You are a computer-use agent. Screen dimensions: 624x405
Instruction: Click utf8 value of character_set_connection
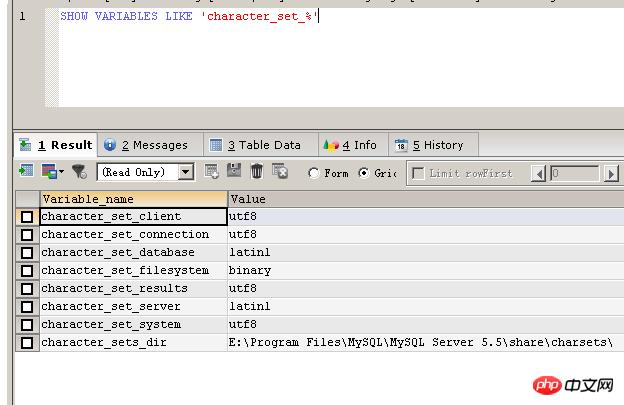coord(426,234)
